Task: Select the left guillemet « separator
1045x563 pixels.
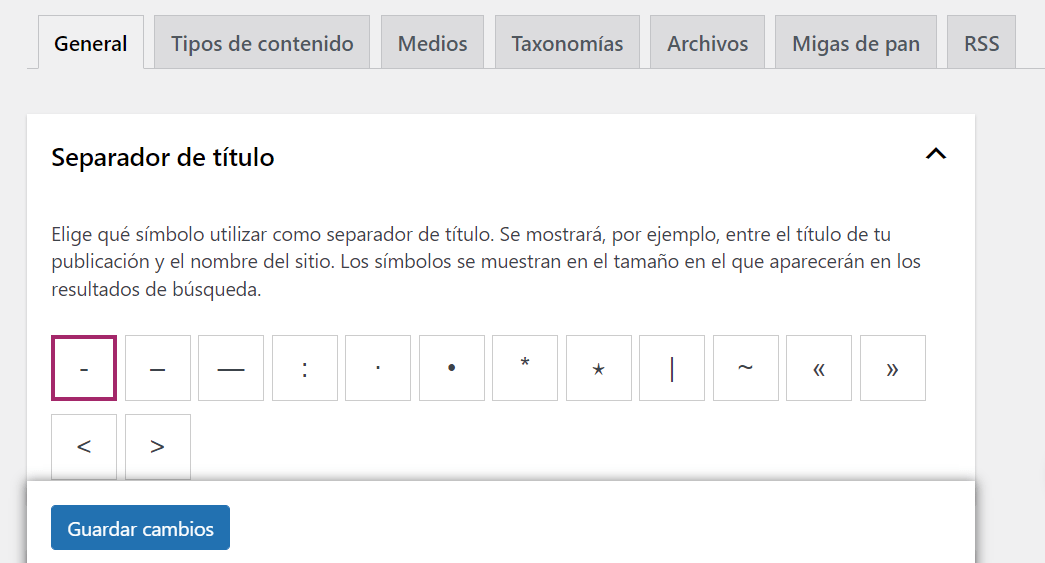Action: pyautogui.click(x=819, y=368)
